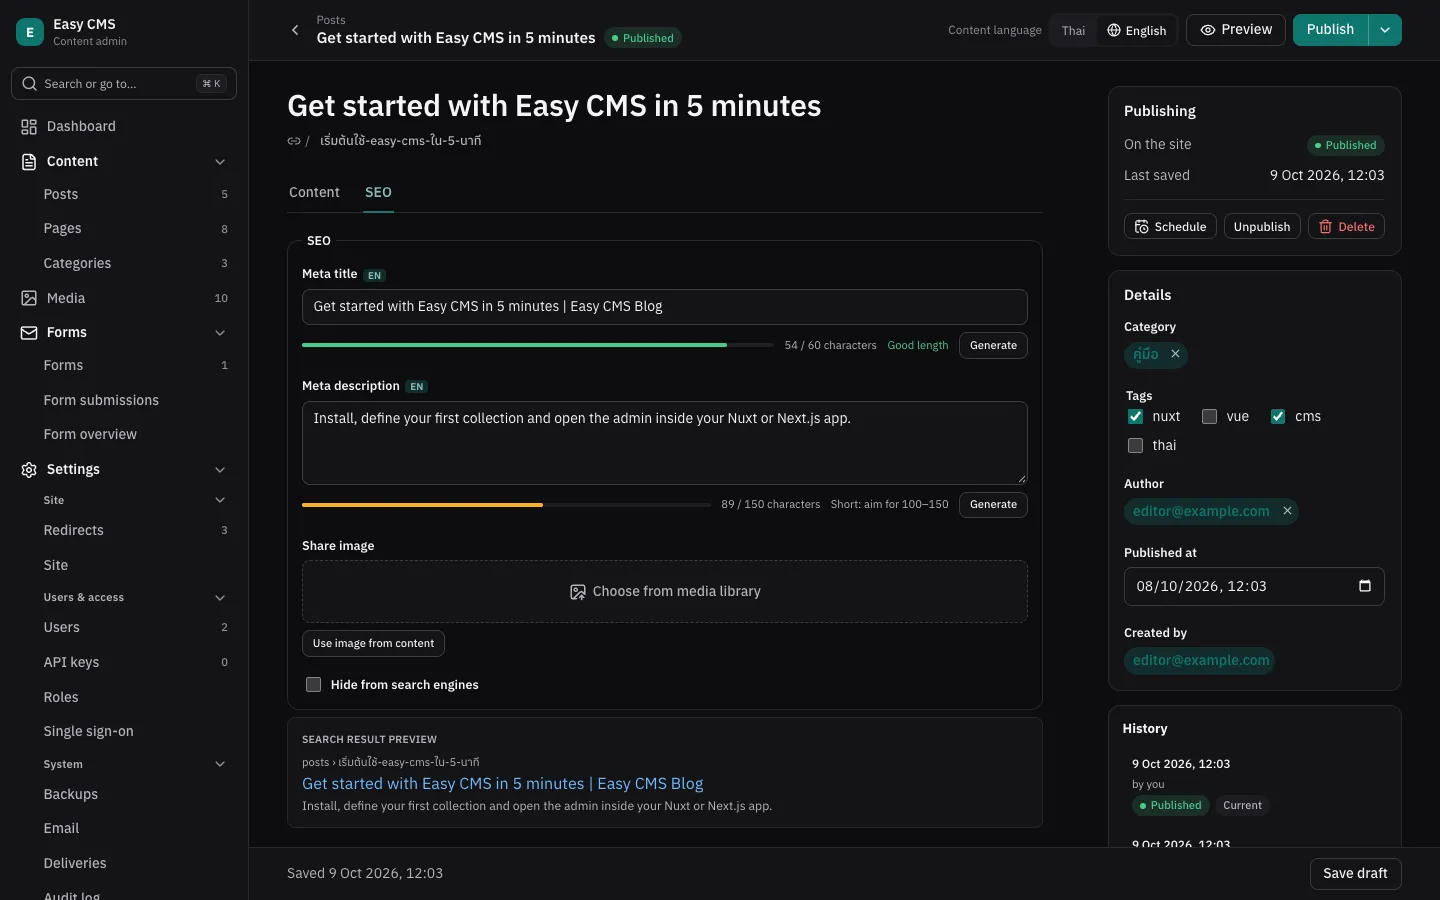Screen dimensions: 1440x900
Task: Remove the editor@example.com author chip
Action: point(1288,511)
